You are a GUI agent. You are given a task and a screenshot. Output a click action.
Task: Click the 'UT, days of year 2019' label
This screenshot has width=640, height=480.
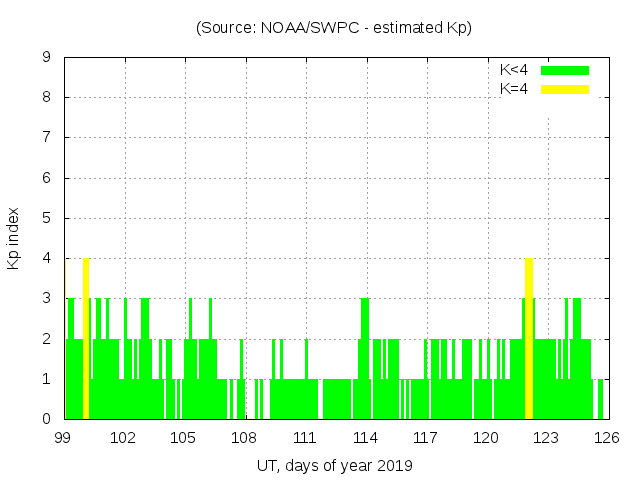point(334,466)
